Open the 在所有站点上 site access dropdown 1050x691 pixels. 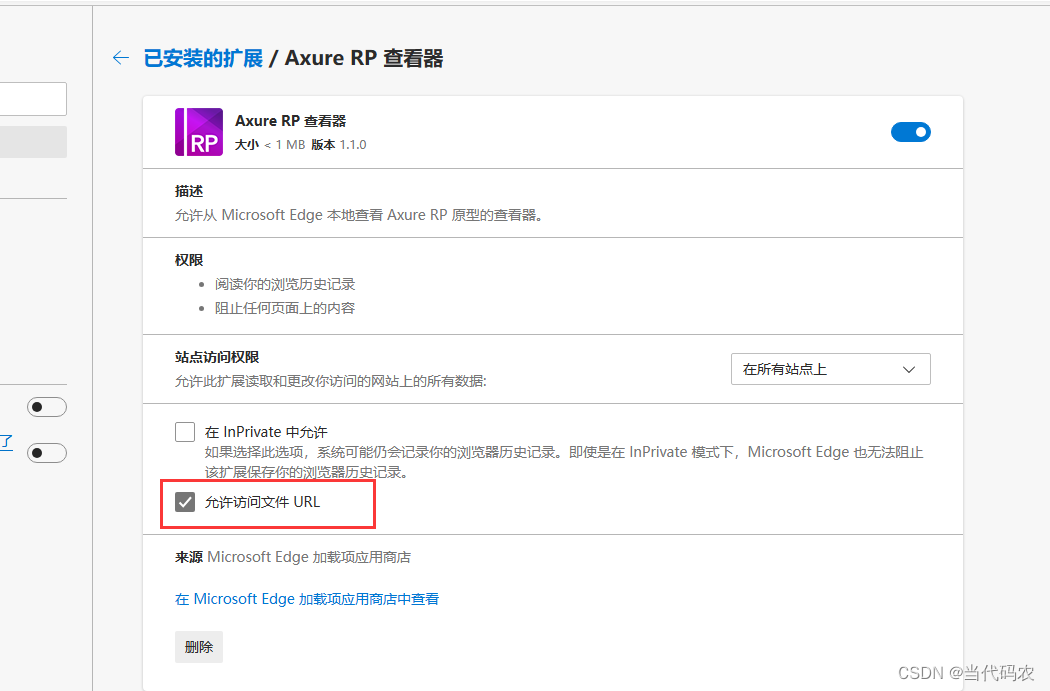coord(830,369)
